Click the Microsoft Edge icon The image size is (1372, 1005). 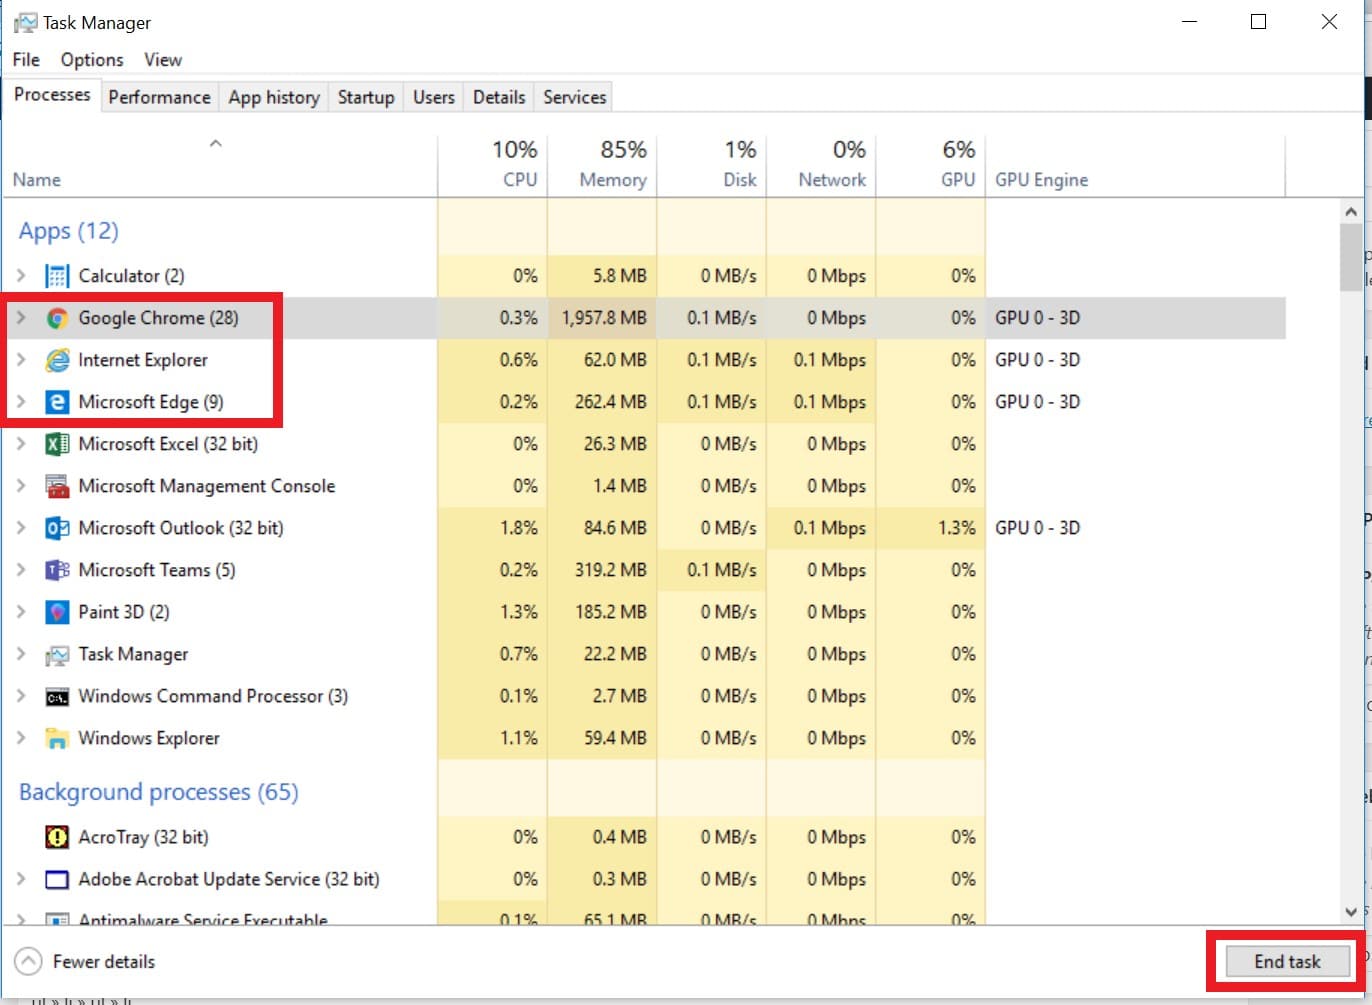(x=57, y=402)
